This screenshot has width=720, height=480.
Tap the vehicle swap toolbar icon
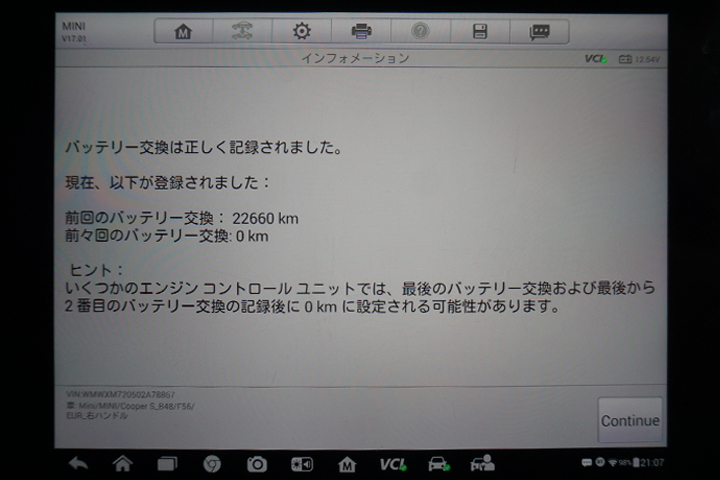point(242,32)
